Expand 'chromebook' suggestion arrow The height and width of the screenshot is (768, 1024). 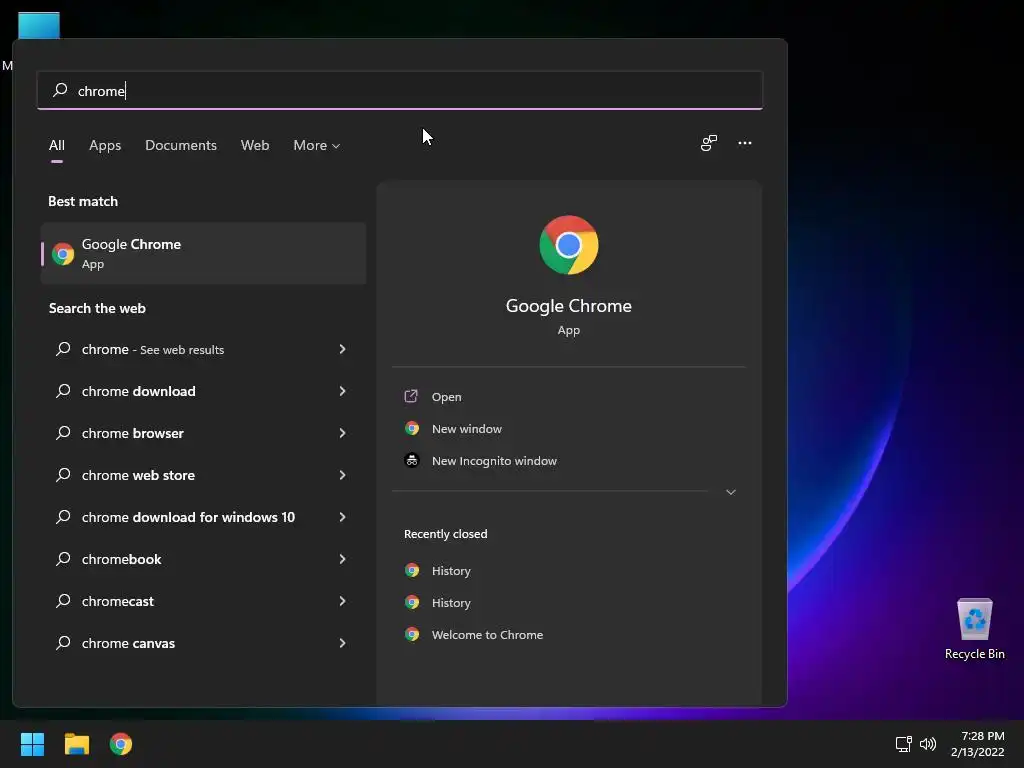[342, 559]
